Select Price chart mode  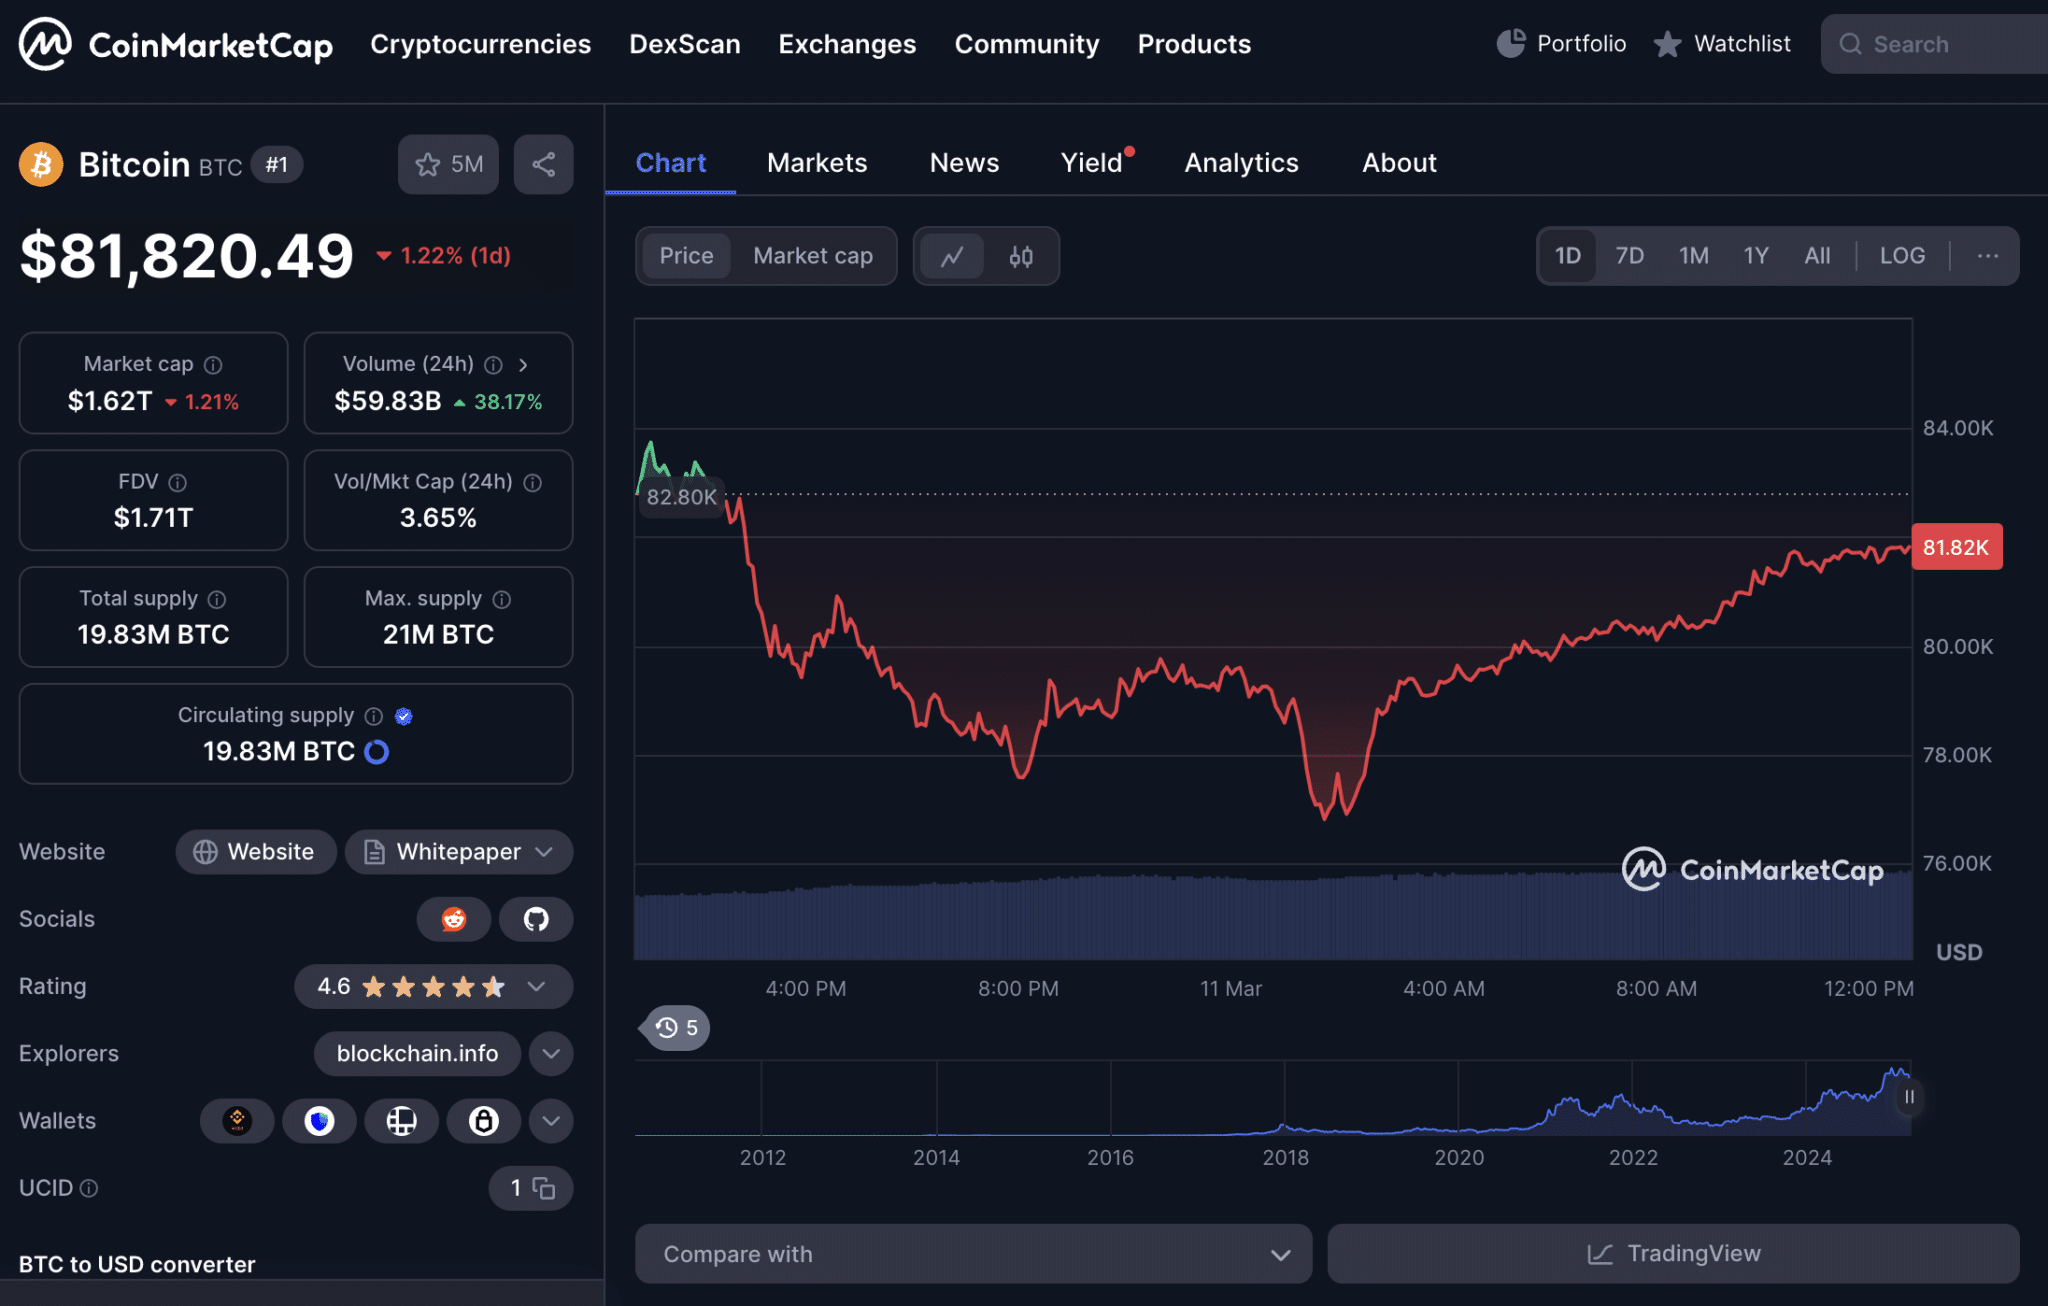686,256
